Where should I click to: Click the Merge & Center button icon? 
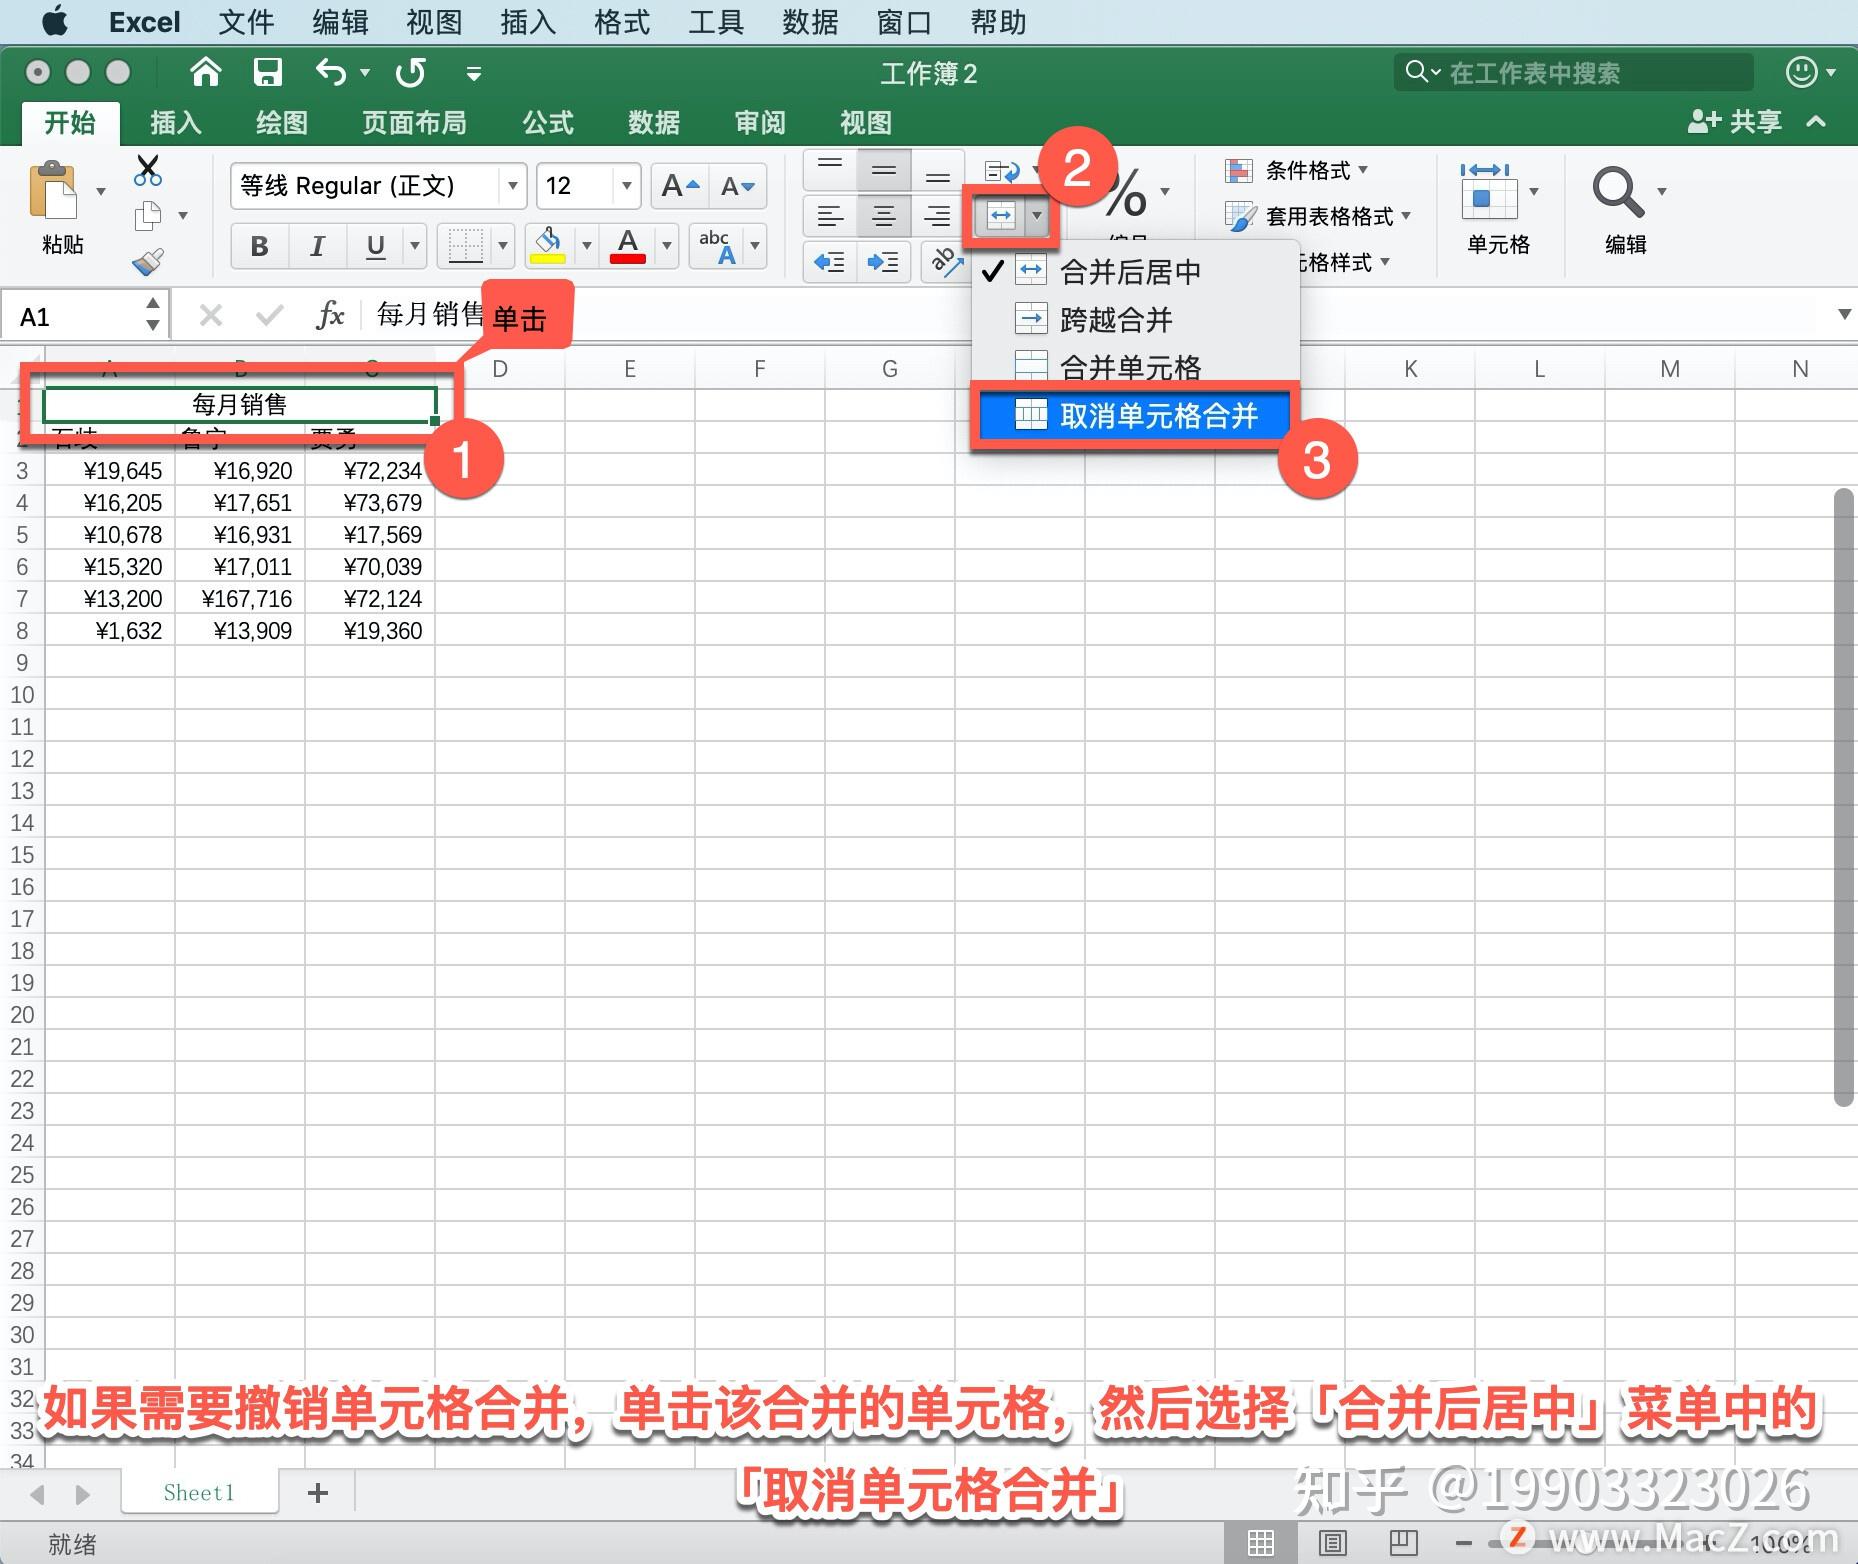tap(1000, 216)
